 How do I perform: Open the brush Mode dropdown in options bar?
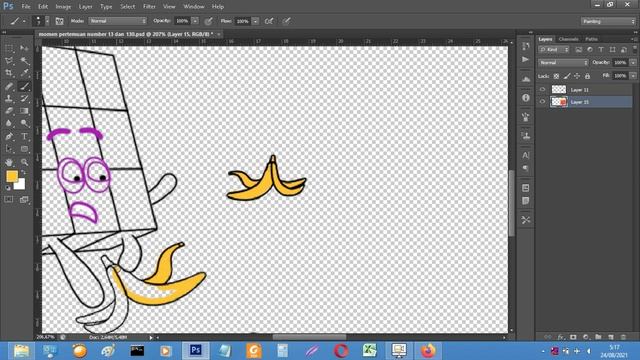118,21
